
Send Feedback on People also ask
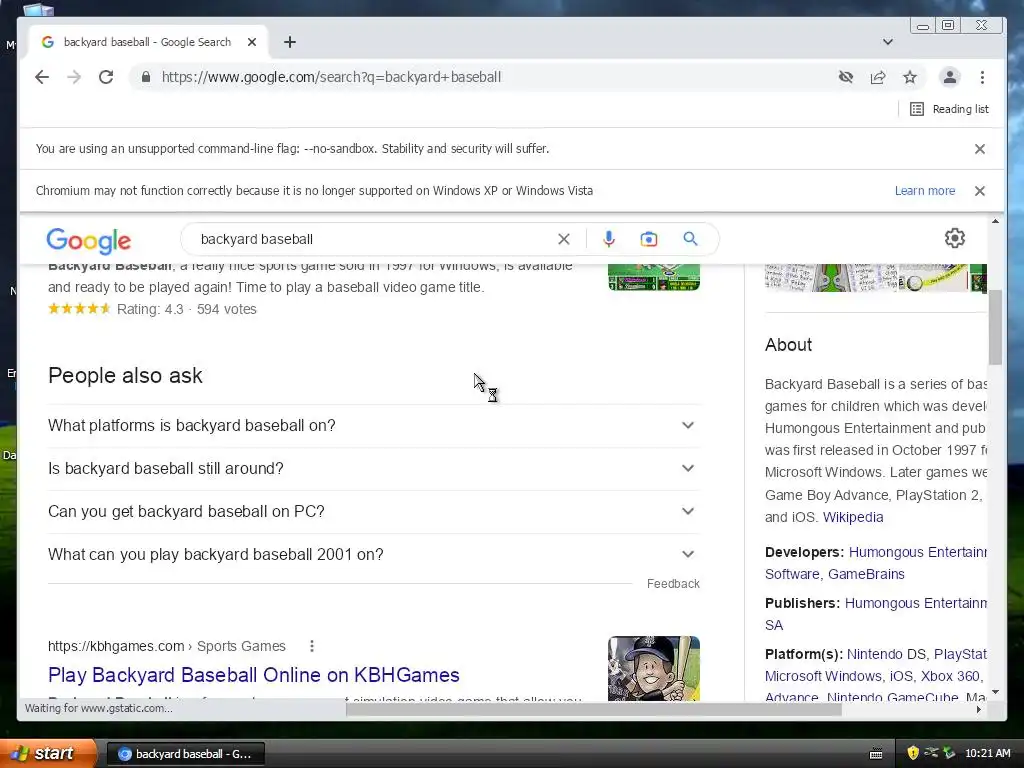673,584
